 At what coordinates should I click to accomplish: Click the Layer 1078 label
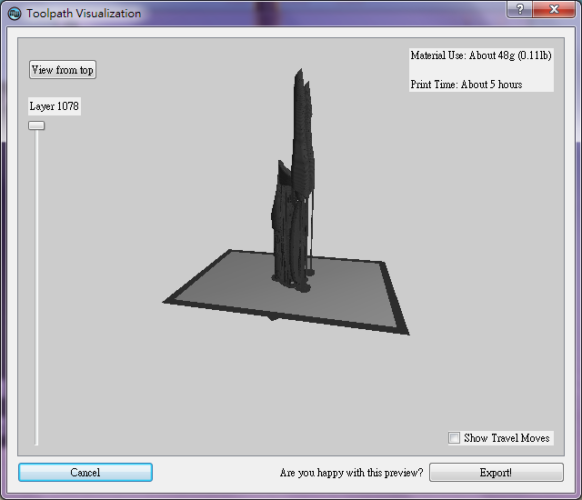[x=54, y=106]
